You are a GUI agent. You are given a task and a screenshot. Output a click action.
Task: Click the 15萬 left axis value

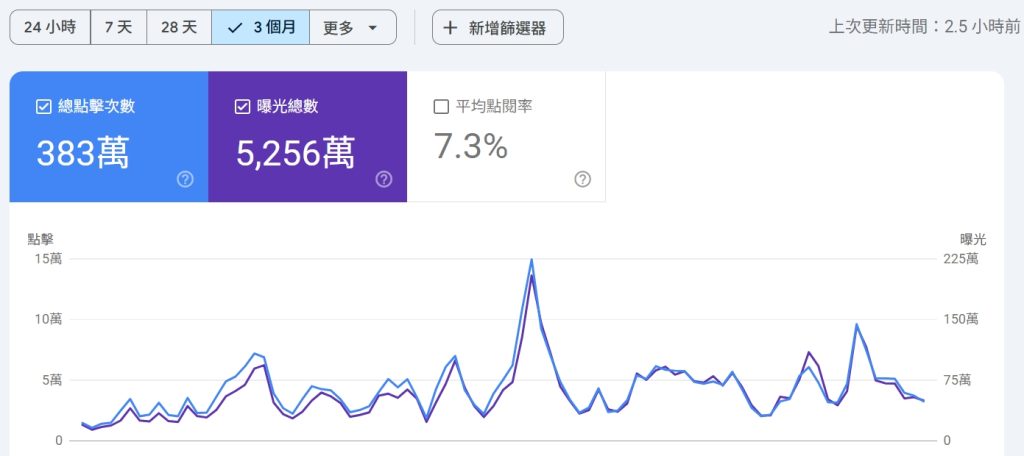pos(48,259)
